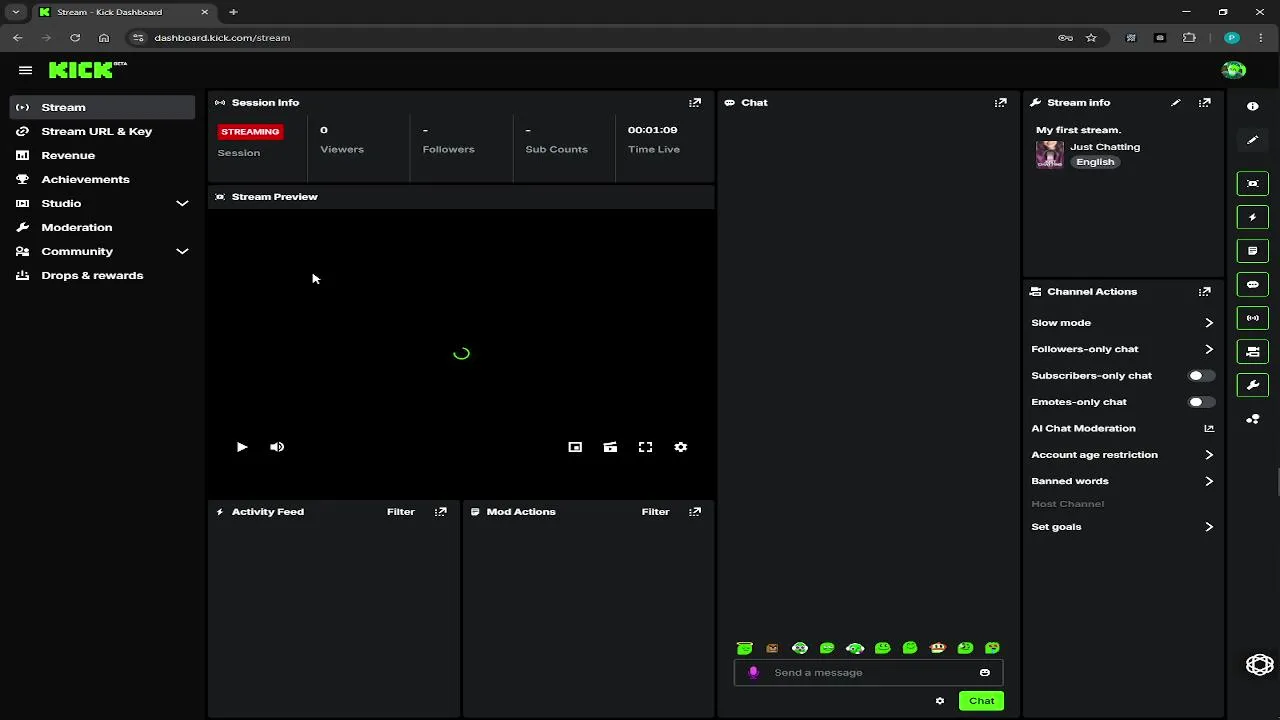The image size is (1280, 720).
Task: Enable picture-in-picture on stream preview
Action: tap(575, 447)
